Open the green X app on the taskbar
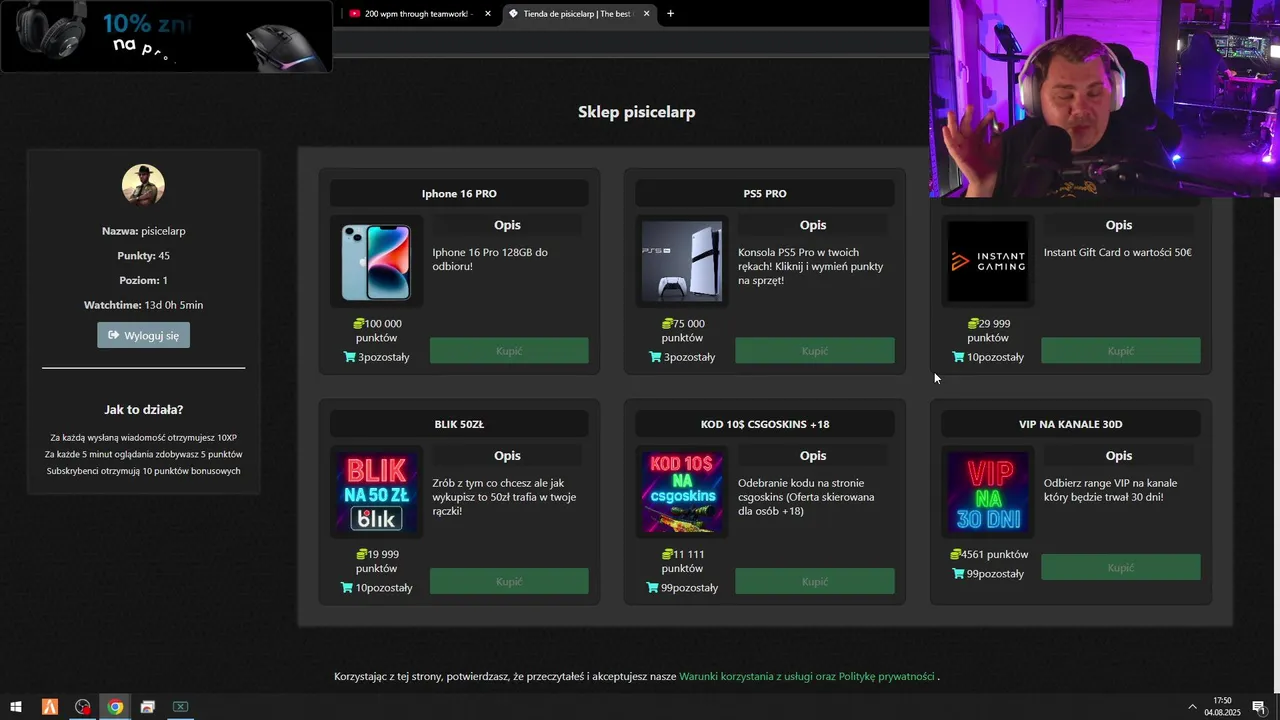The width and height of the screenshot is (1280, 720). pyautogui.click(x=180, y=707)
